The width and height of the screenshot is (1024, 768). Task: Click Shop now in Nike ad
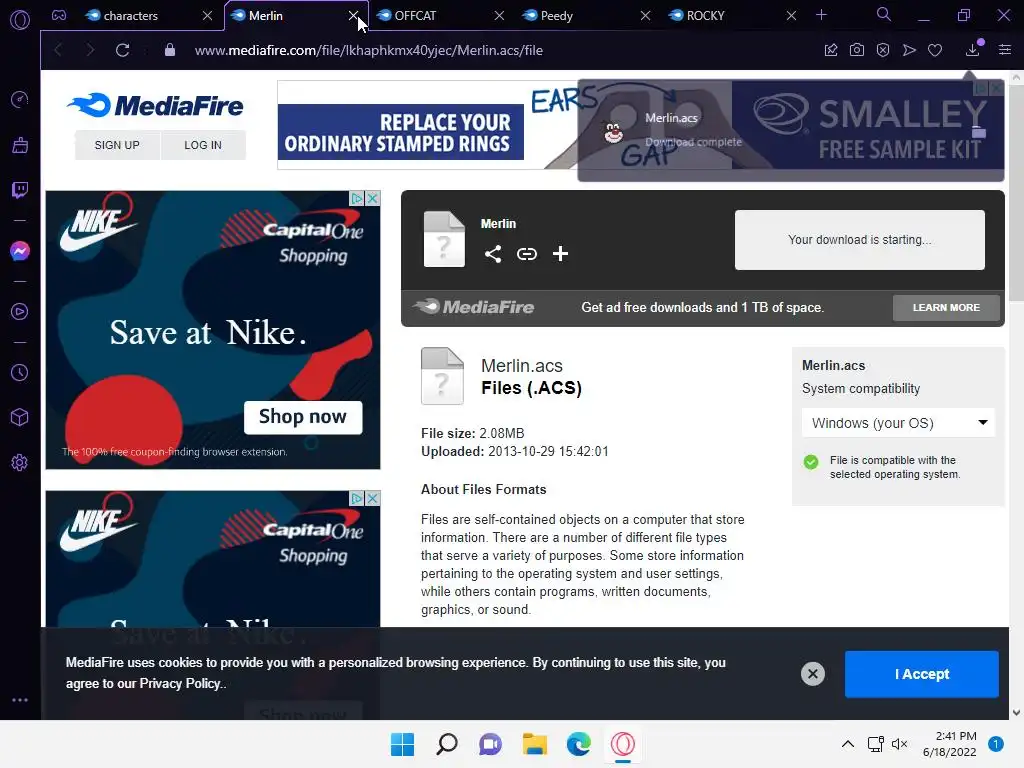[x=302, y=417]
